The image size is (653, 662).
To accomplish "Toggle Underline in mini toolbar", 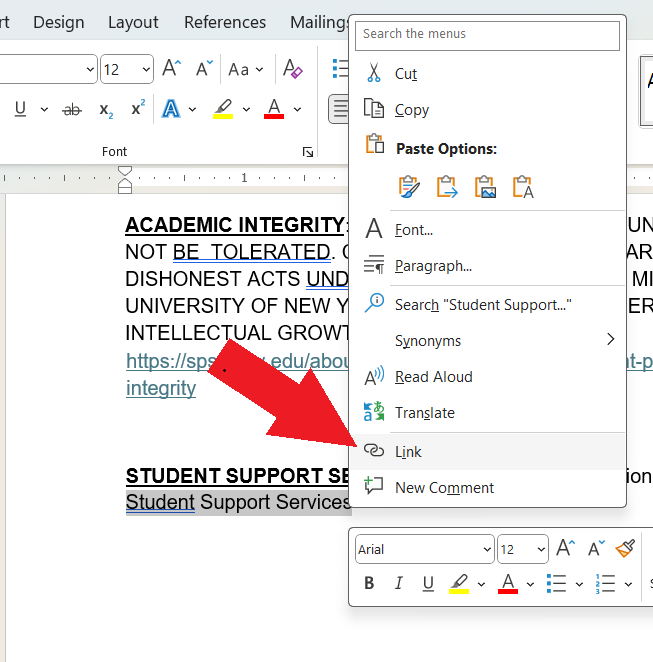I will pyautogui.click(x=428, y=583).
